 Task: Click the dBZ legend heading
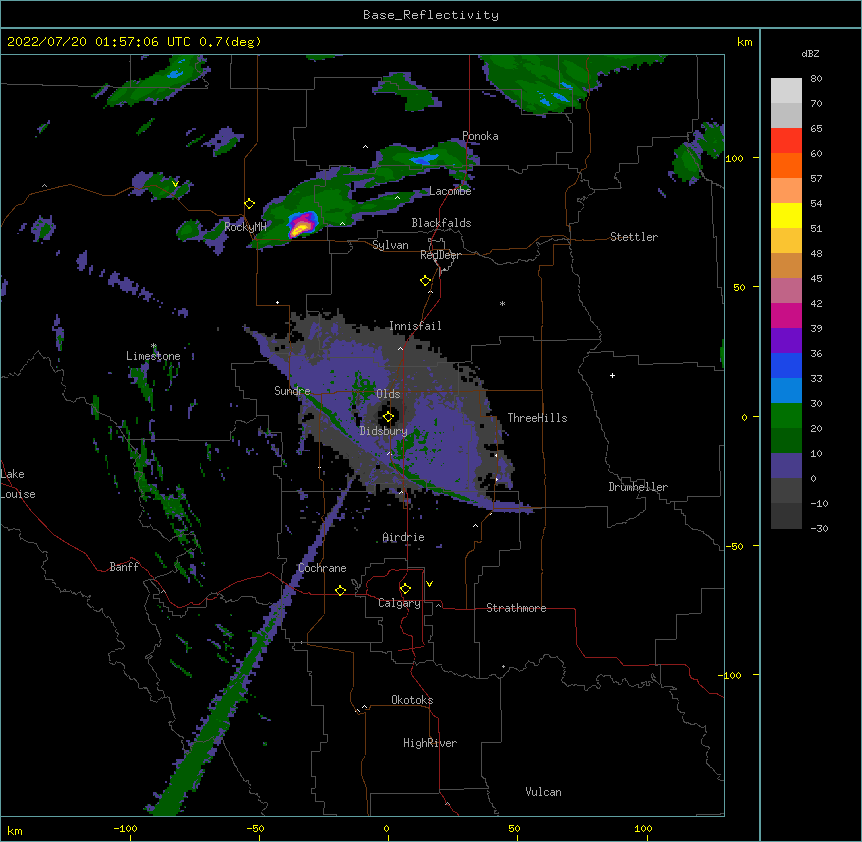810,54
